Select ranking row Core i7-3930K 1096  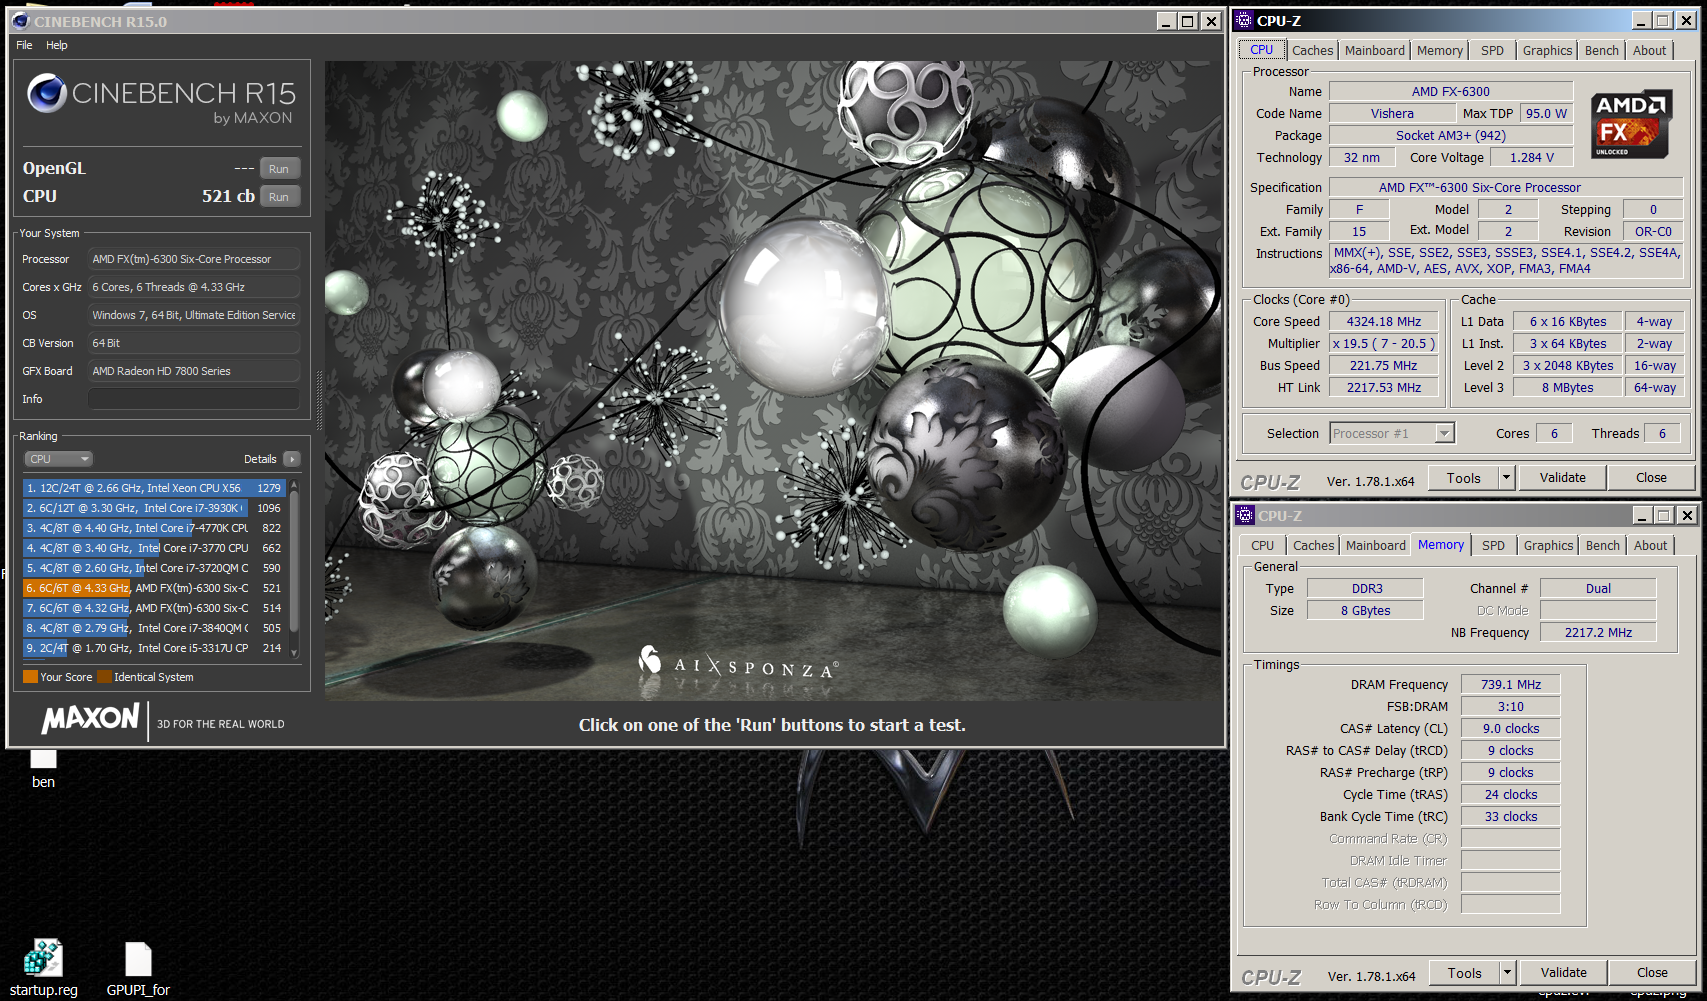point(154,508)
